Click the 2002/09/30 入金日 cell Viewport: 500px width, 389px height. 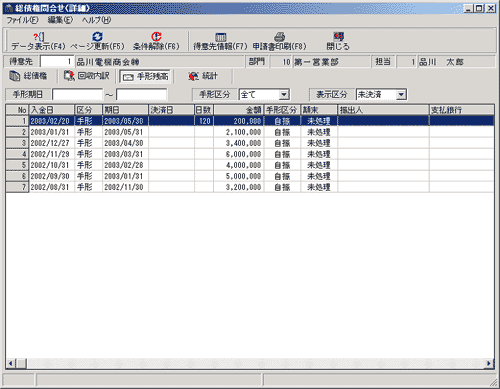[x=52, y=176]
